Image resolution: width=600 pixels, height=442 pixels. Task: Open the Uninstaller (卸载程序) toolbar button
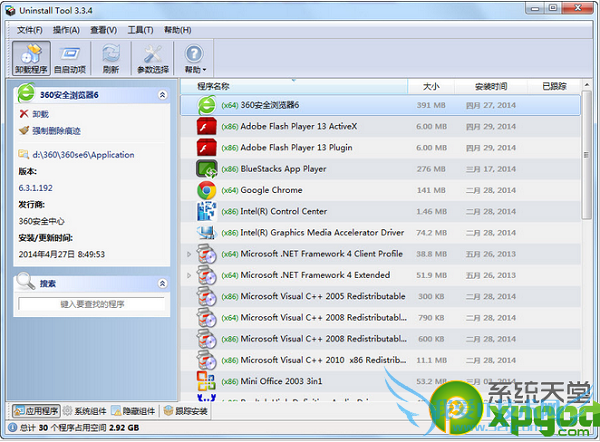(31, 58)
